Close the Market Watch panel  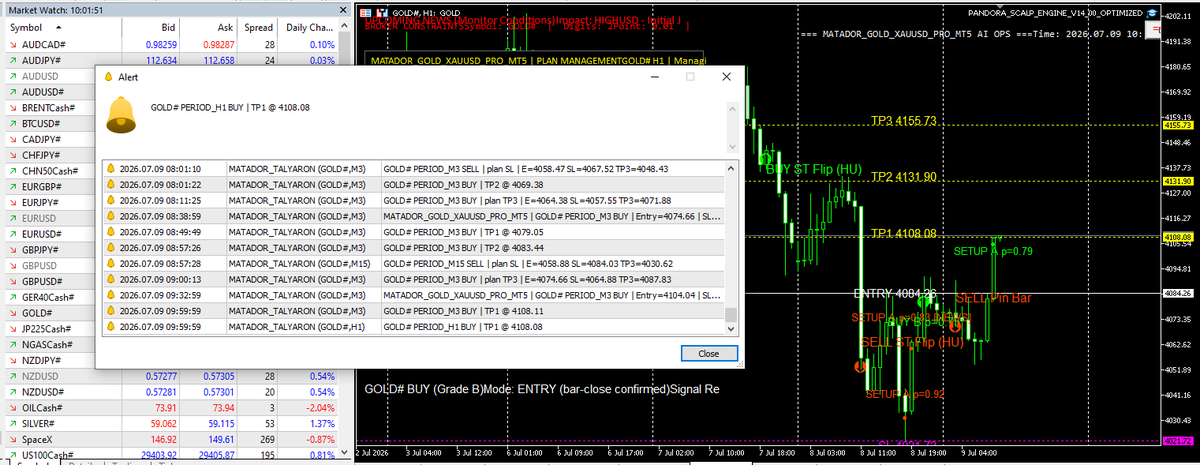click(x=342, y=9)
